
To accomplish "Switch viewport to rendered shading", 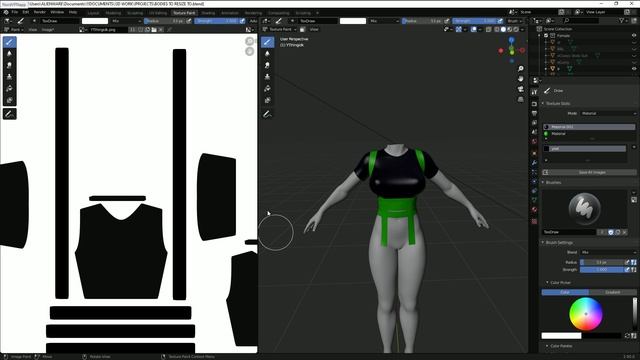I will coord(516,29).
